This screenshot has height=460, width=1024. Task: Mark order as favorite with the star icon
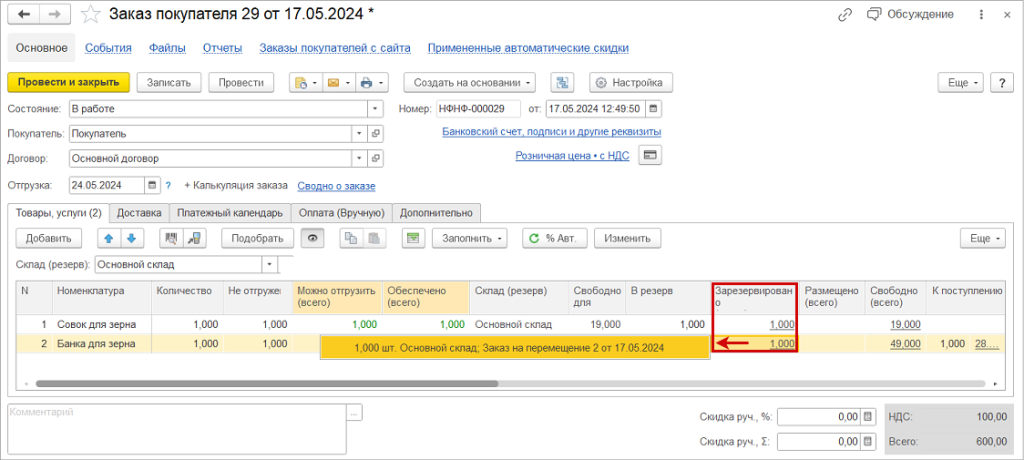click(x=91, y=15)
